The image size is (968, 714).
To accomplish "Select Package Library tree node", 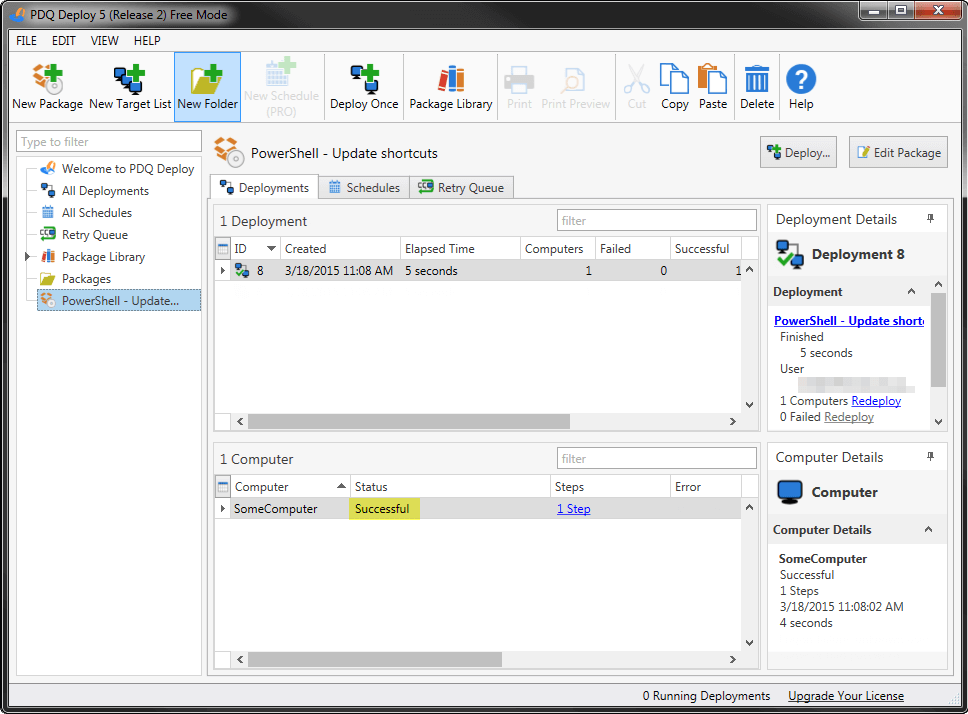I will [93, 257].
